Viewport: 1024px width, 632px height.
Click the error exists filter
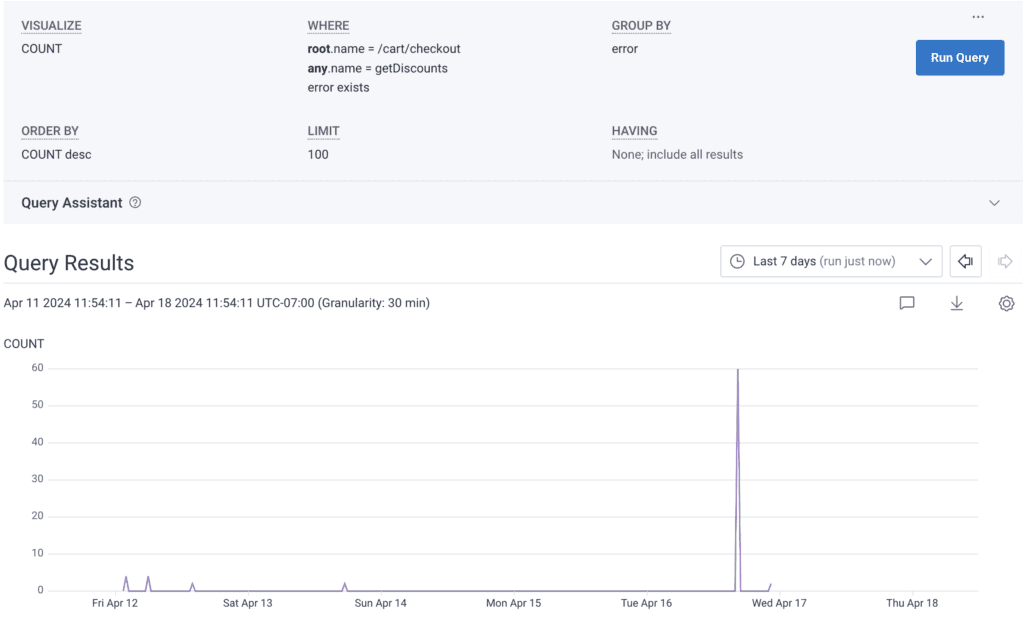338,88
